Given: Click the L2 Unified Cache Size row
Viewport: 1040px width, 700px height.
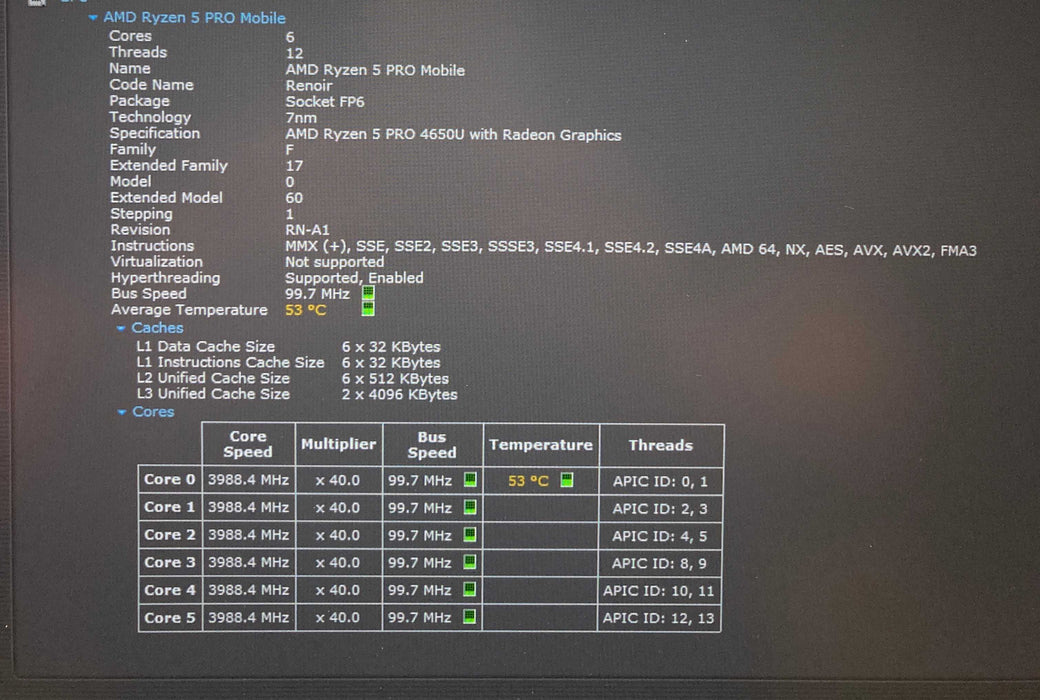Looking at the screenshot, I should [x=292, y=378].
